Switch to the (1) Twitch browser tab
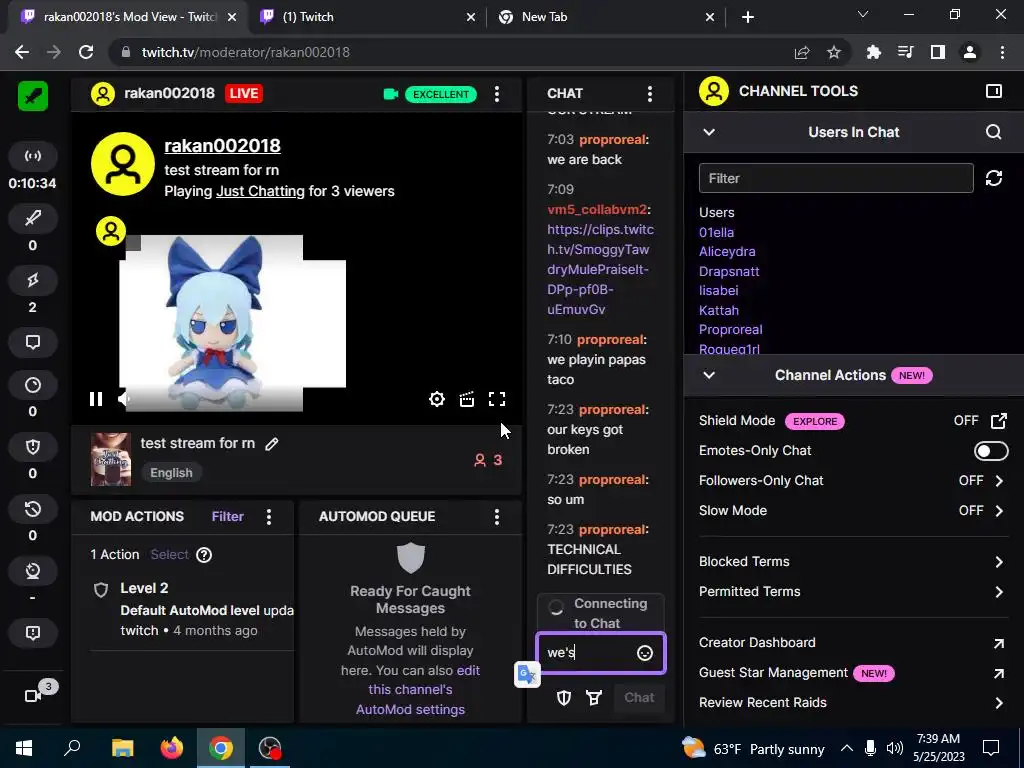1024x768 pixels. point(366,17)
